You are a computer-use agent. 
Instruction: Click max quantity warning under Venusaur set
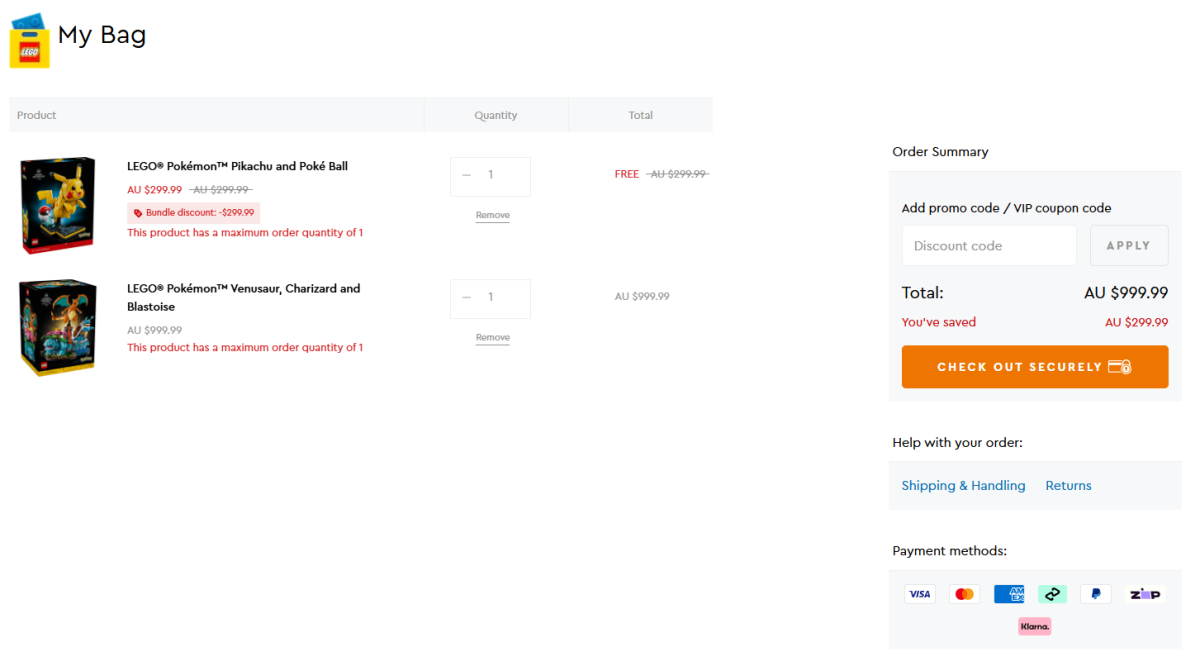pos(245,348)
